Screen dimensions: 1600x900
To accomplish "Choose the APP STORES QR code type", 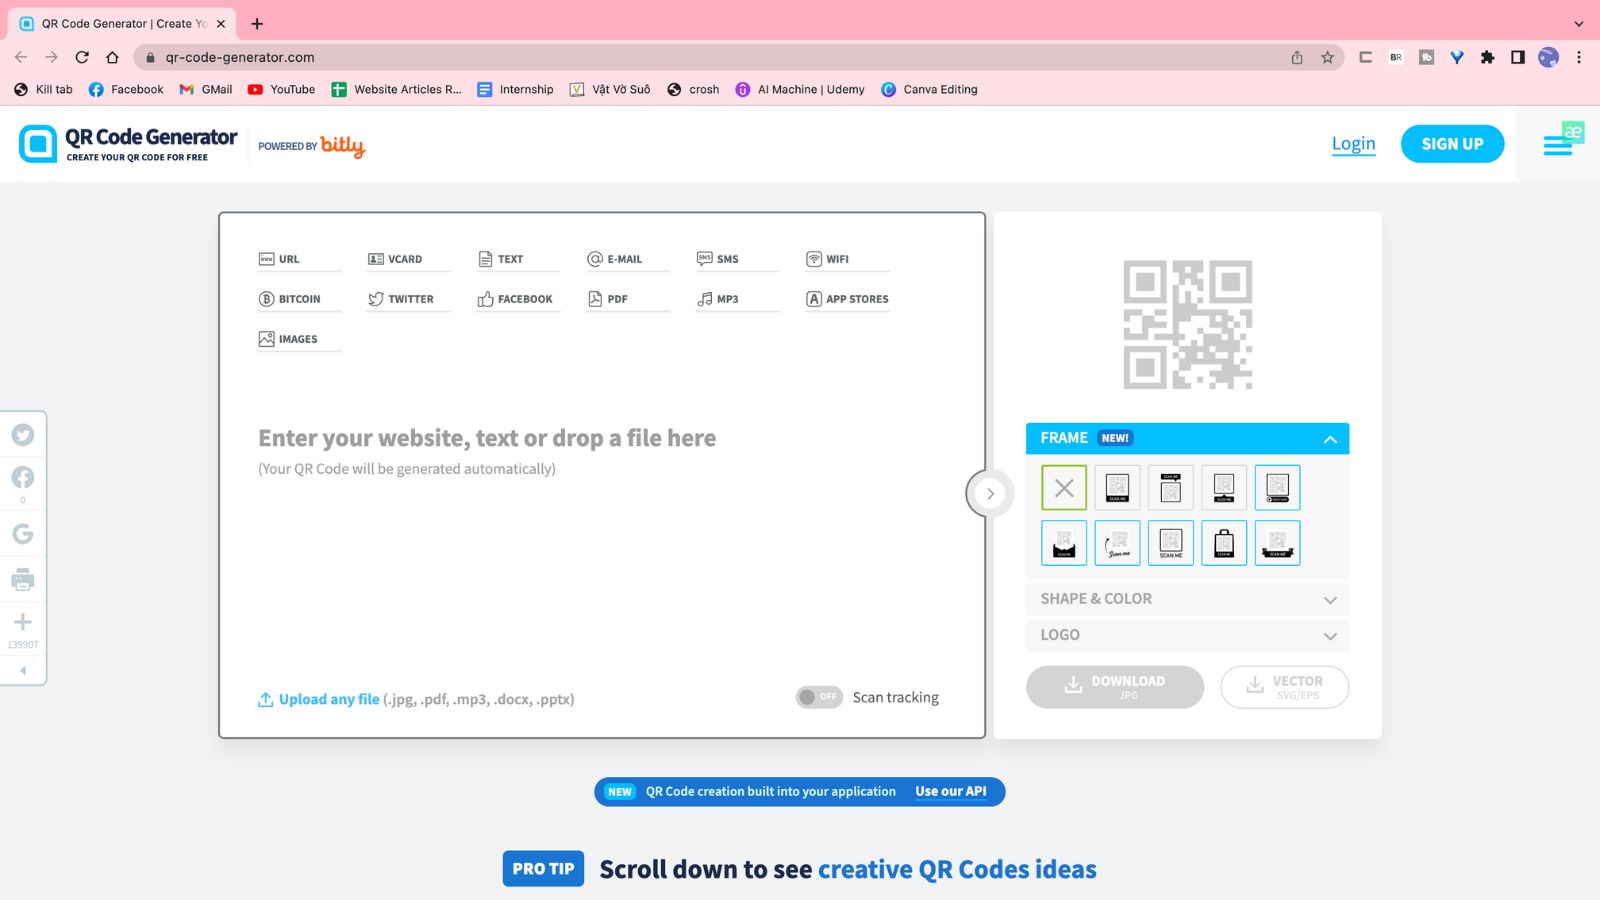I will point(847,299).
